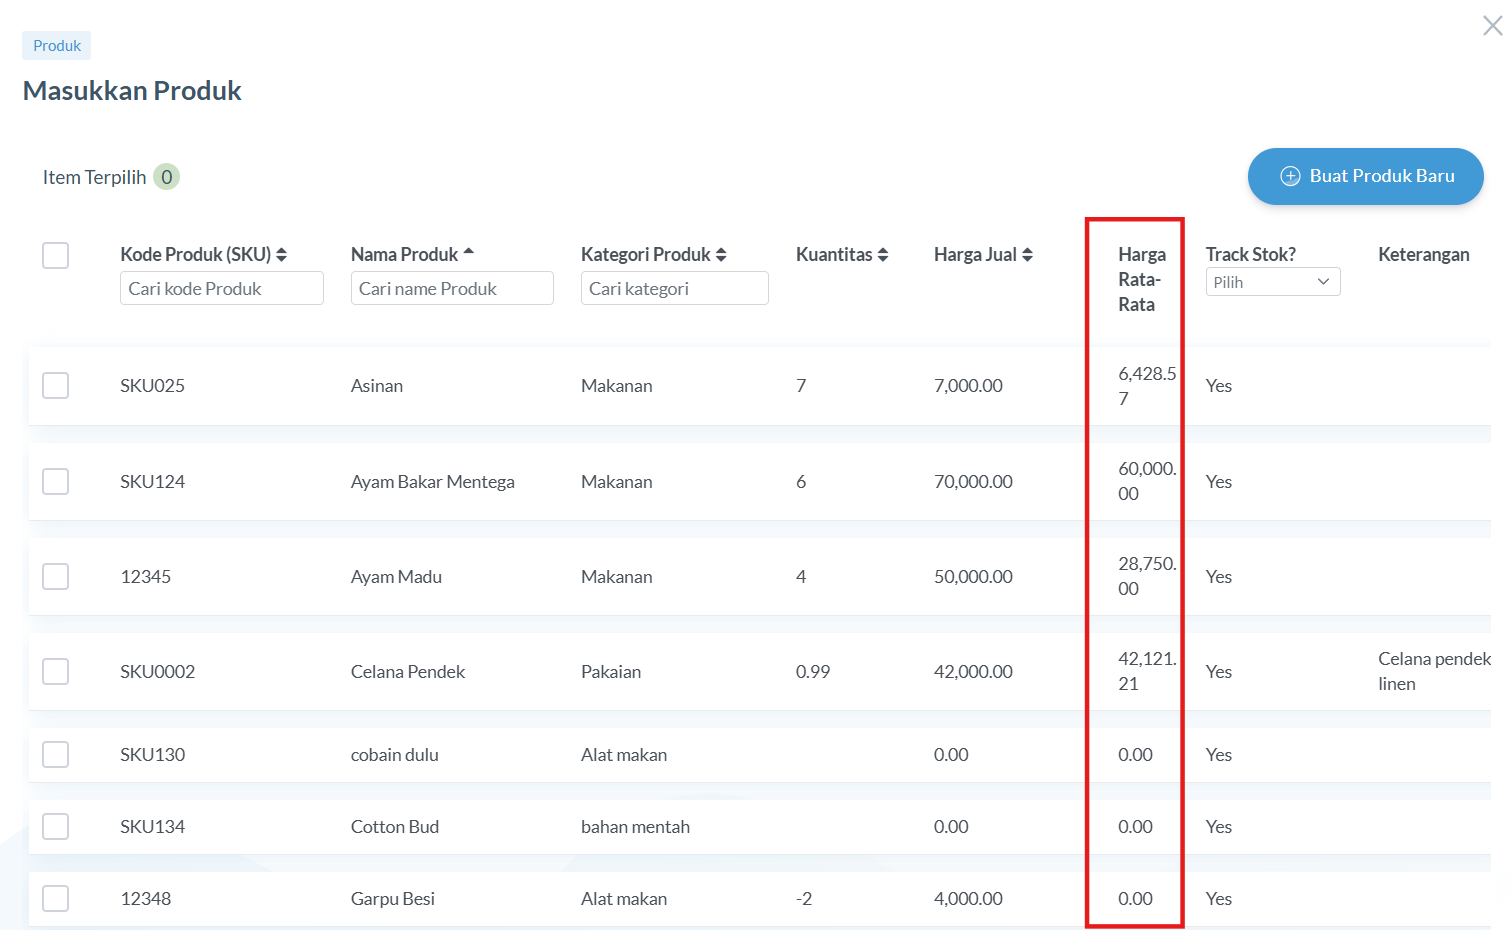Sort by Kuantitas arrows icon
This screenshot has width=1512, height=930.
tap(883, 255)
